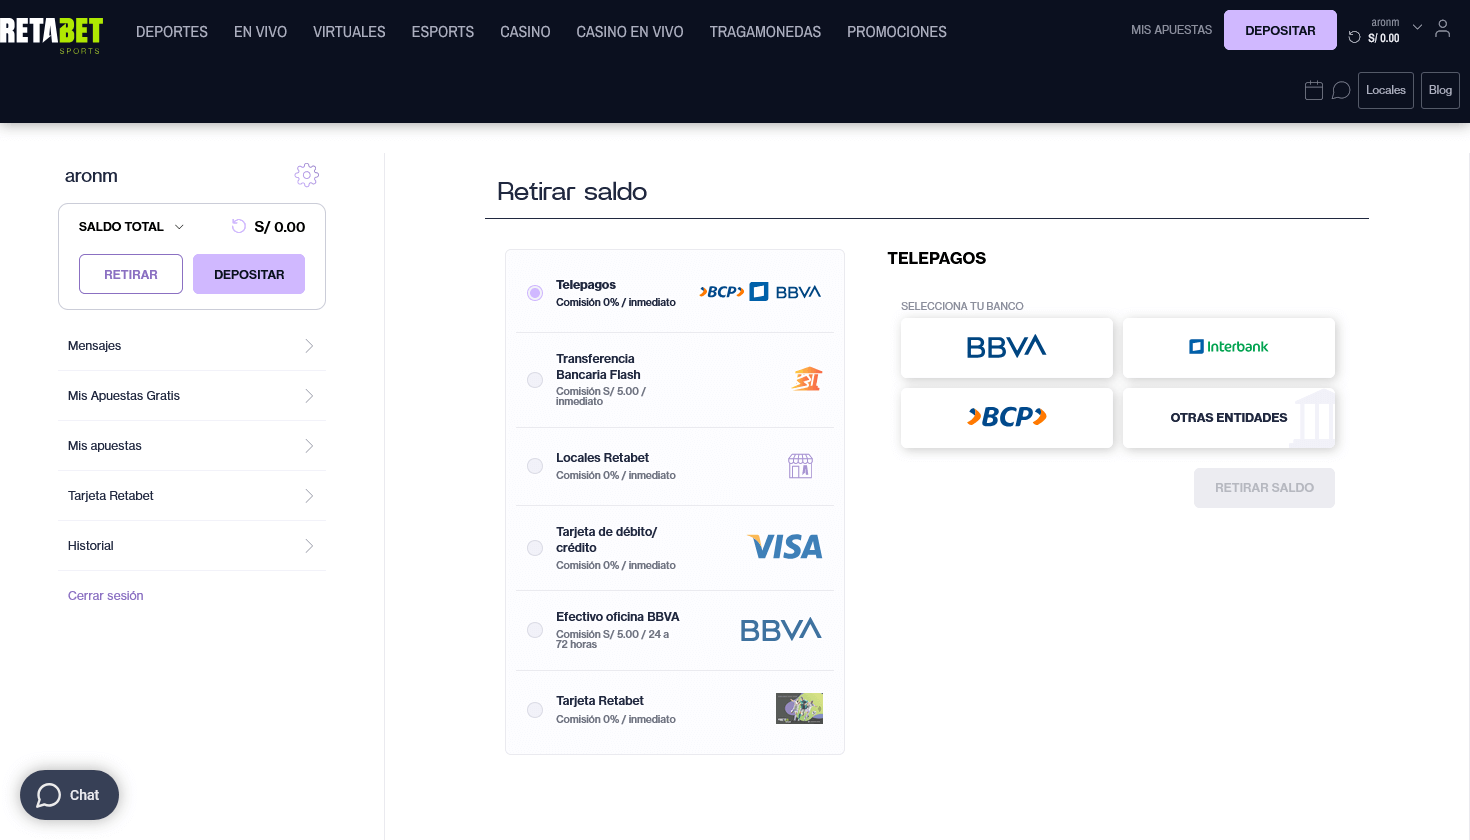The height and width of the screenshot is (840, 1470).
Task: Choose the BBVA bank card
Action: [x=1007, y=348]
